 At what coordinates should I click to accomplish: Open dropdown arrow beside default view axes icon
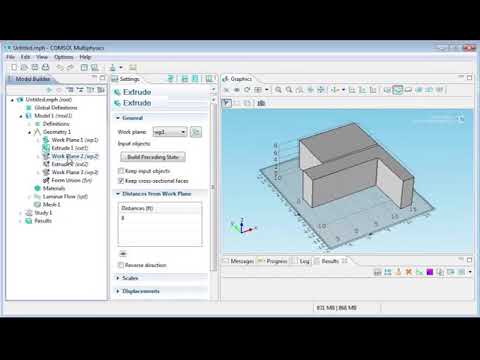[x=343, y=90]
